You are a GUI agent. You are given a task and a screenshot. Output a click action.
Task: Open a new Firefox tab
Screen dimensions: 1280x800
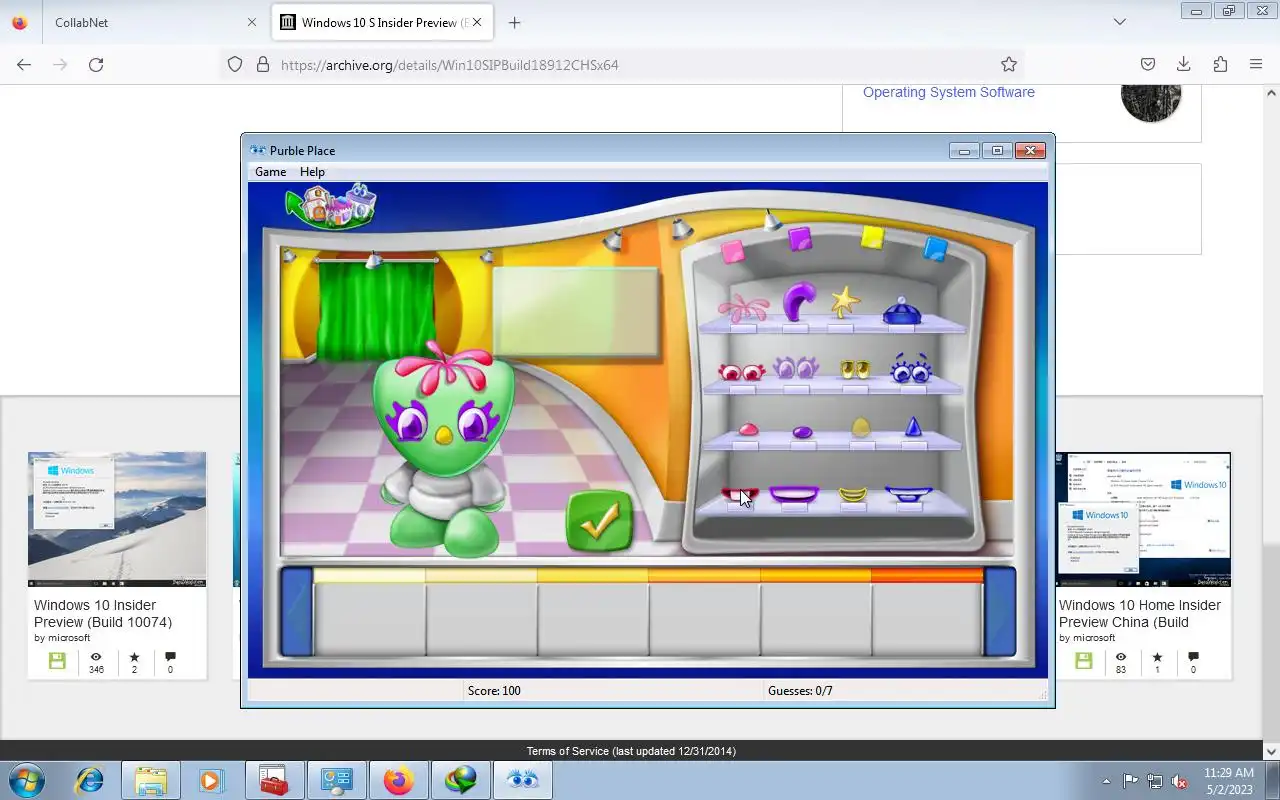[x=514, y=22]
